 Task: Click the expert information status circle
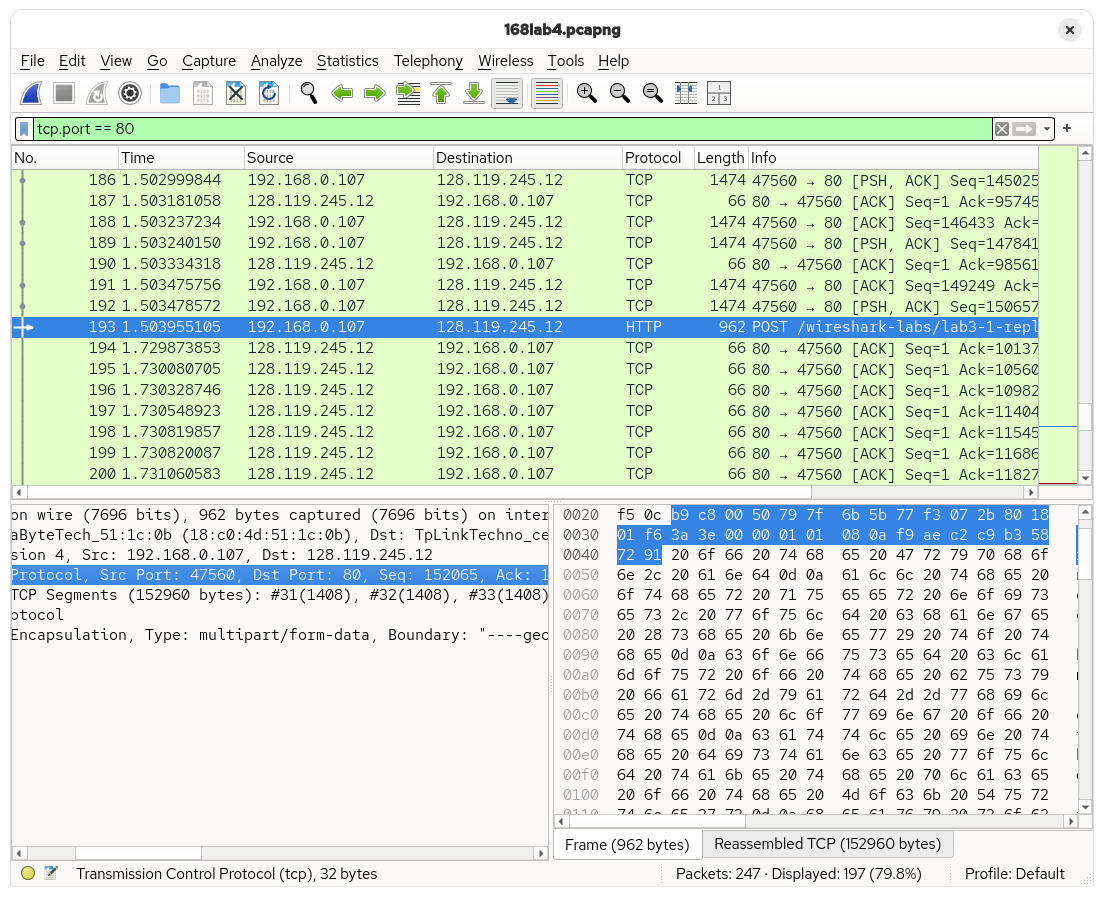[x=27, y=873]
